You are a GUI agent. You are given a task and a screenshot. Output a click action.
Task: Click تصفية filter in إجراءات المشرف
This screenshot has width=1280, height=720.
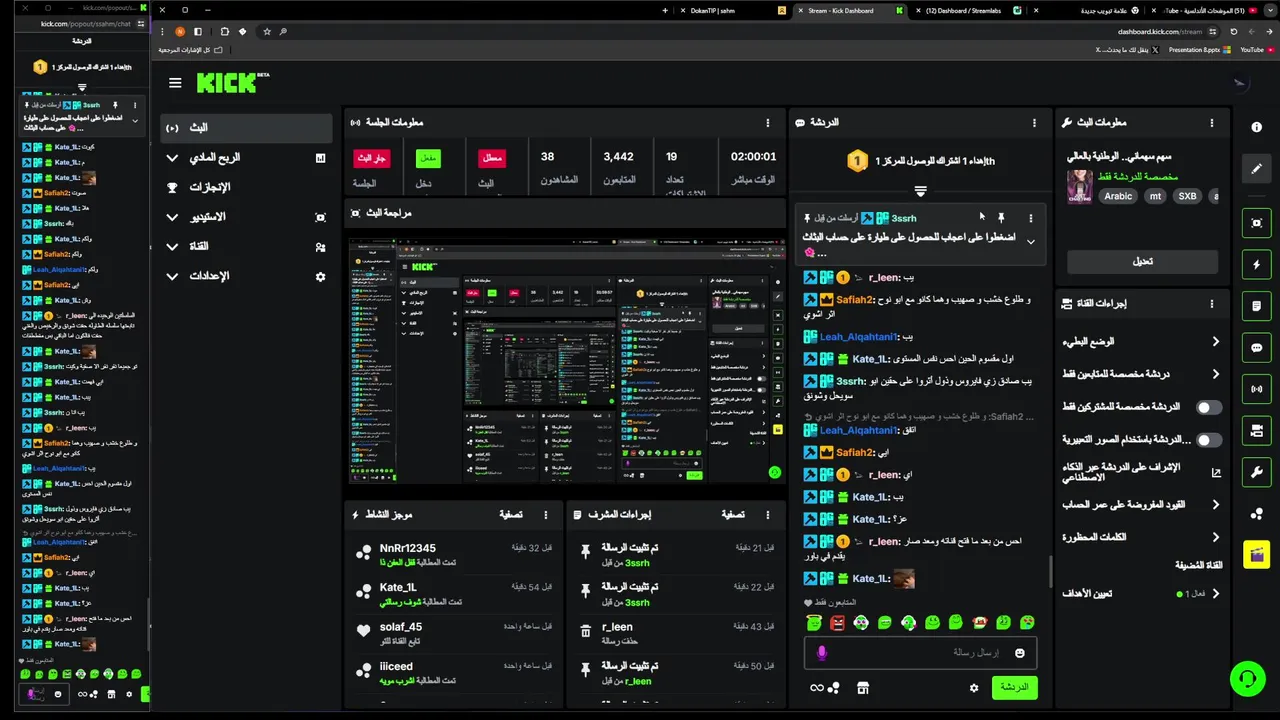[x=733, y=514]
